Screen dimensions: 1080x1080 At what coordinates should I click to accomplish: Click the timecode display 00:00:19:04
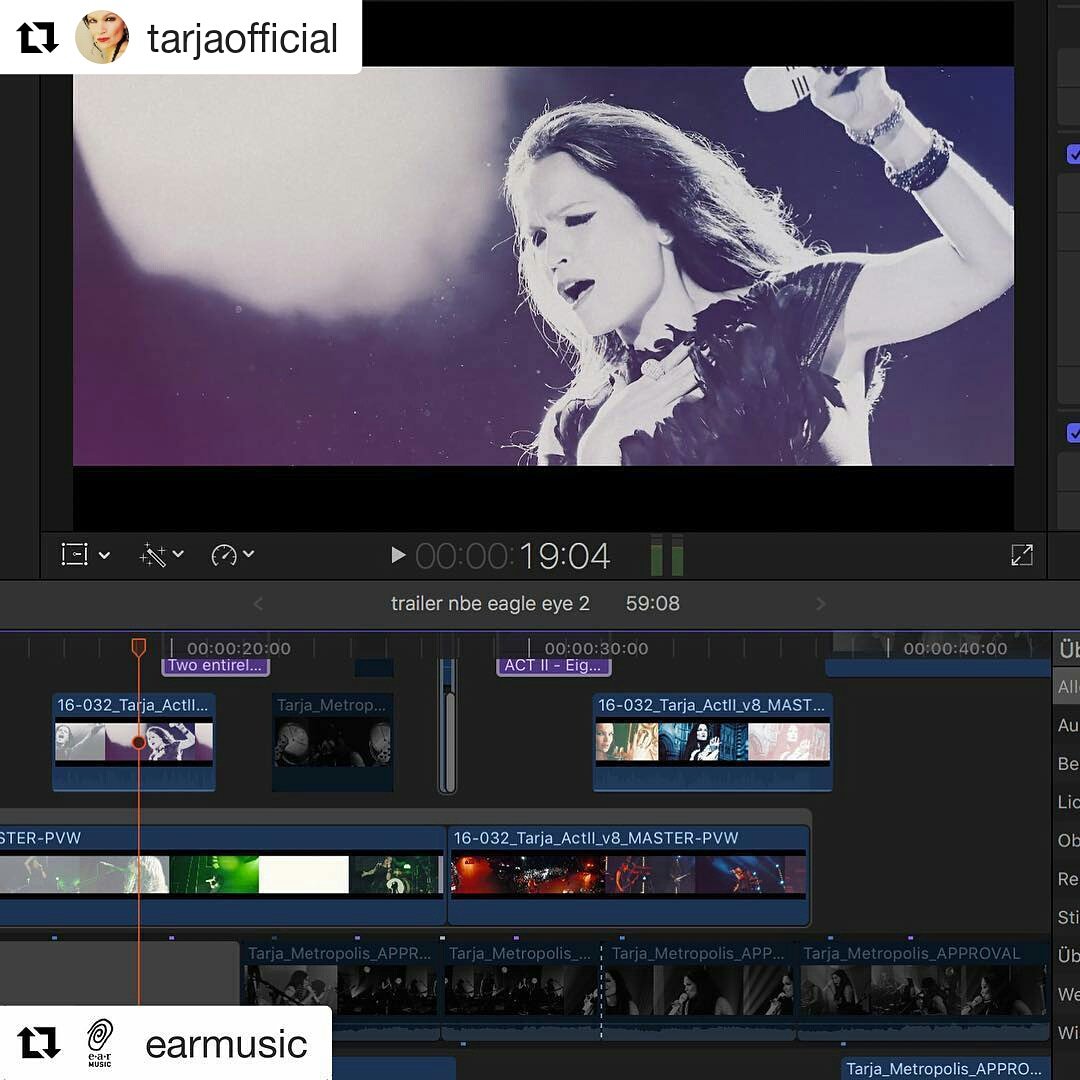[x=513, y=557]
